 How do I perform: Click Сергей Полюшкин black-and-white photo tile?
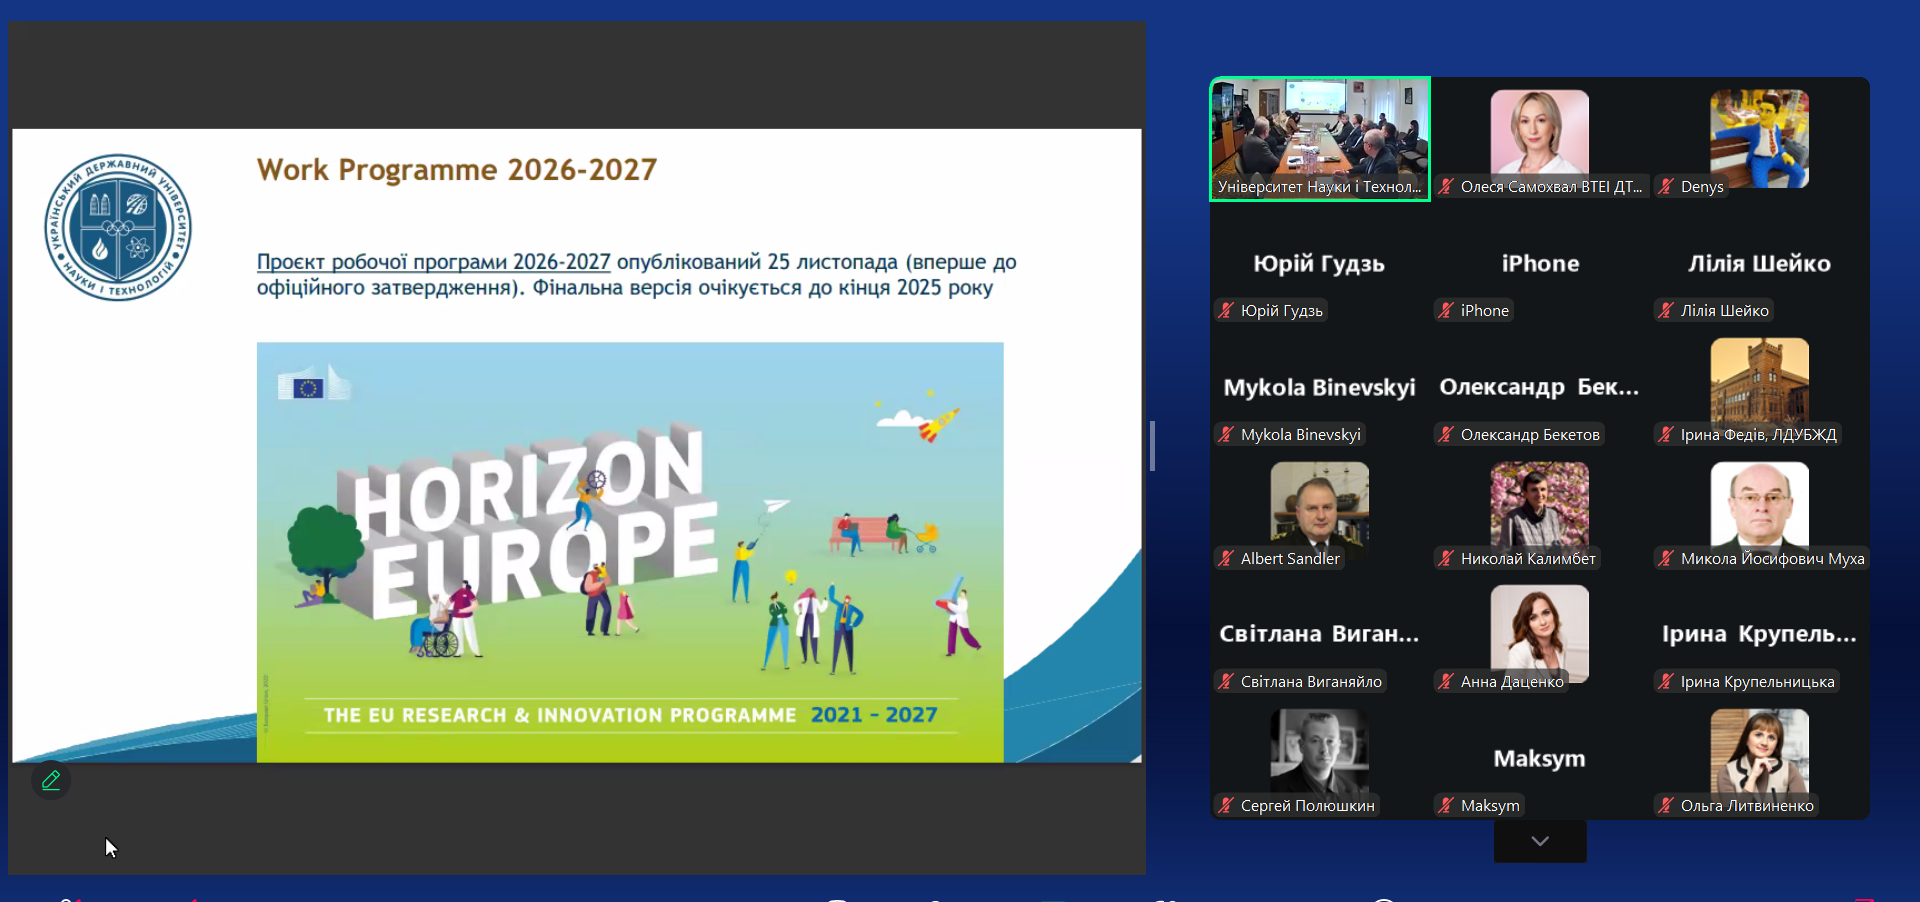1319,752
